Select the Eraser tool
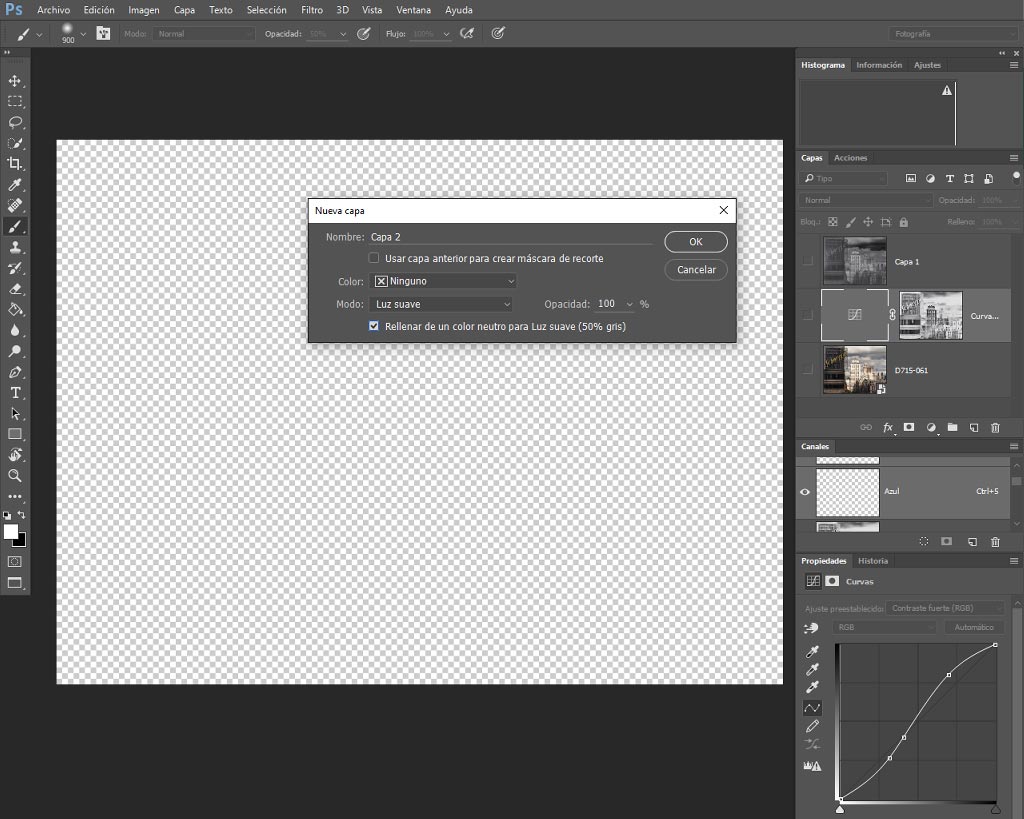1024x819 pixels. (x=14, y=289)
